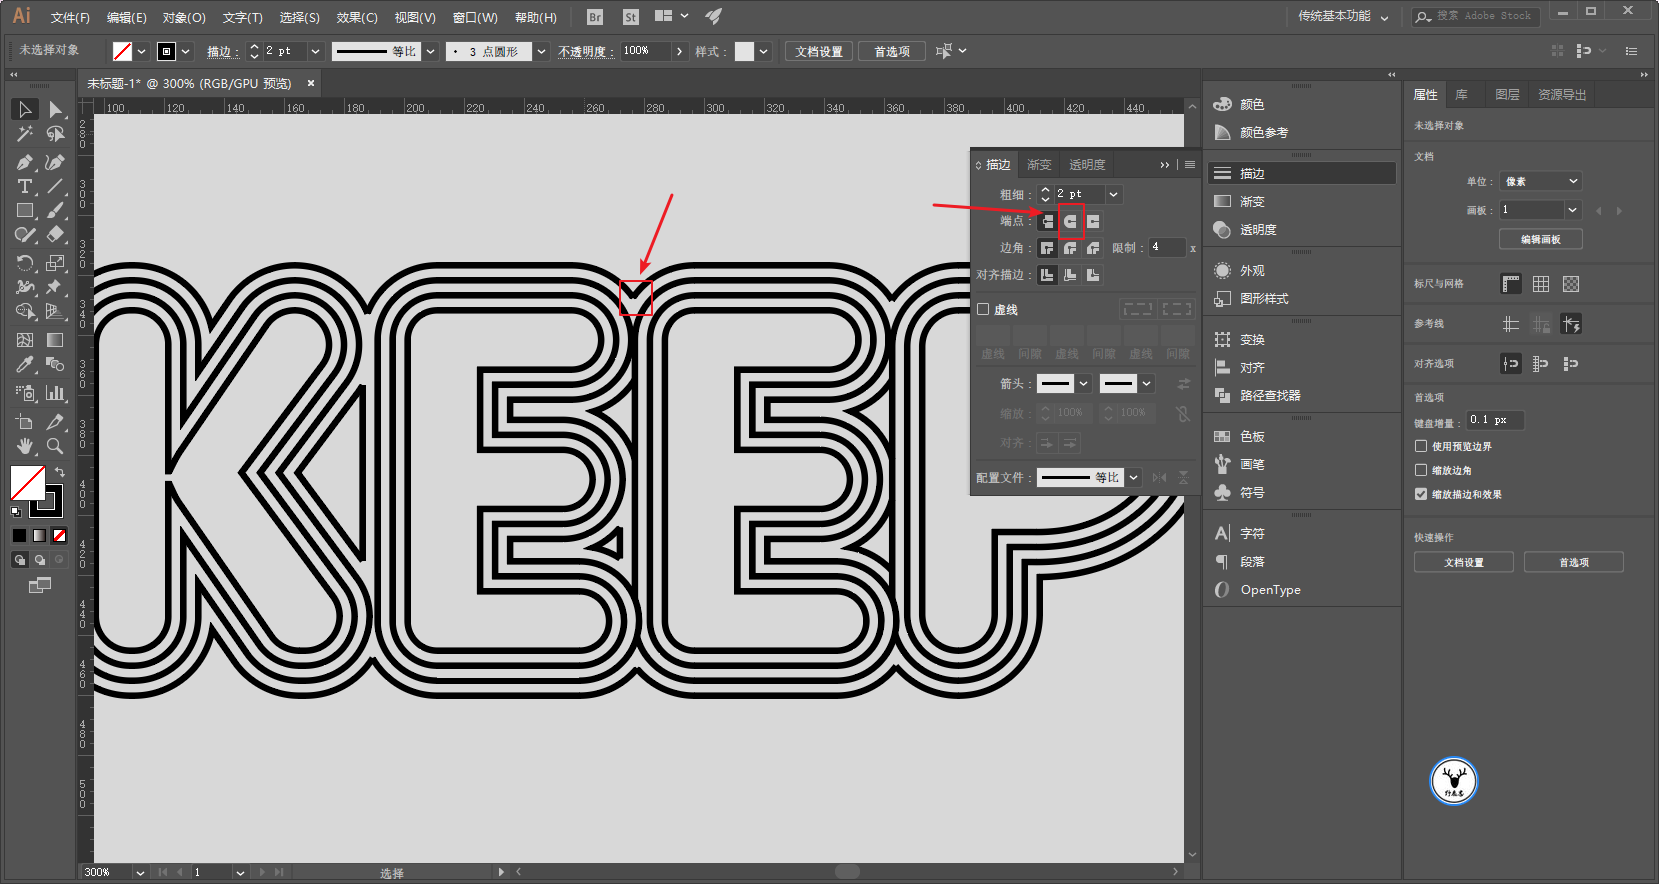This screenshot has height=884, width=1659.
Task: Select the Magic Wand tool
Action: click(25, 134)
